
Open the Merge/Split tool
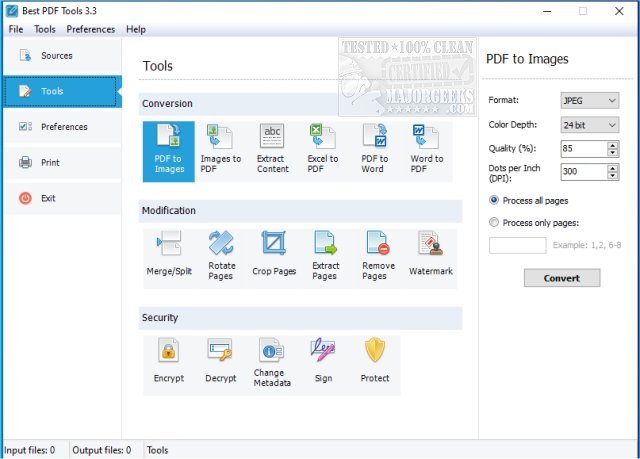pos(169,259)
